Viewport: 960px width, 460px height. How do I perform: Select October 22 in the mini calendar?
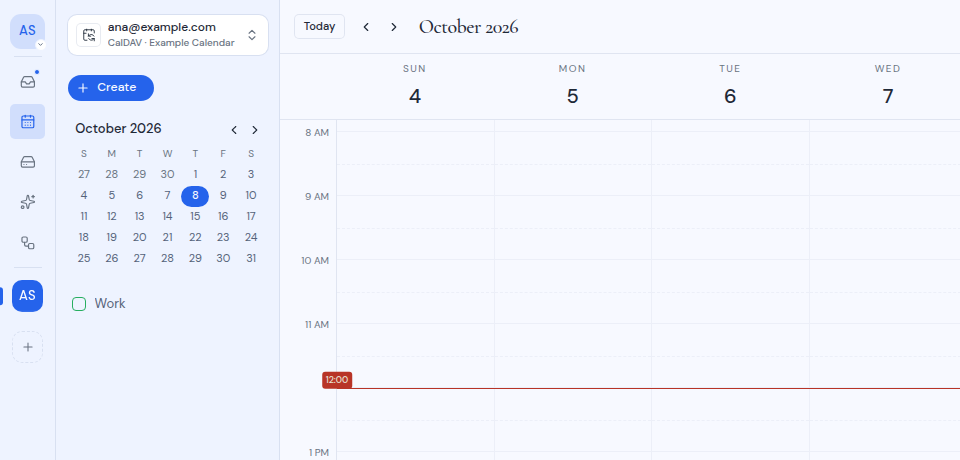[x=195, y=237]
